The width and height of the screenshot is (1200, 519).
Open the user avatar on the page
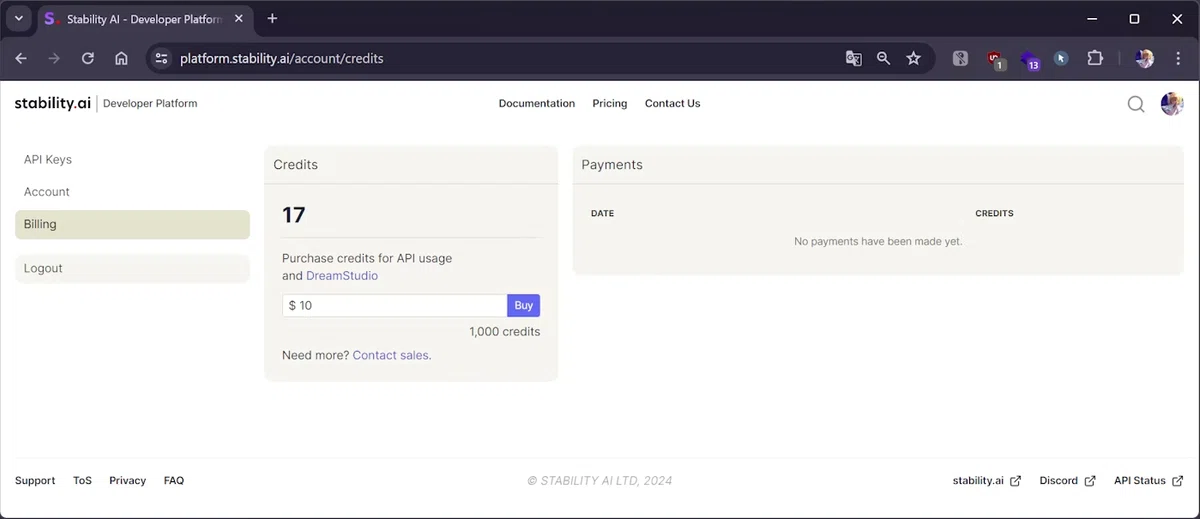[x=1172, y=104]
